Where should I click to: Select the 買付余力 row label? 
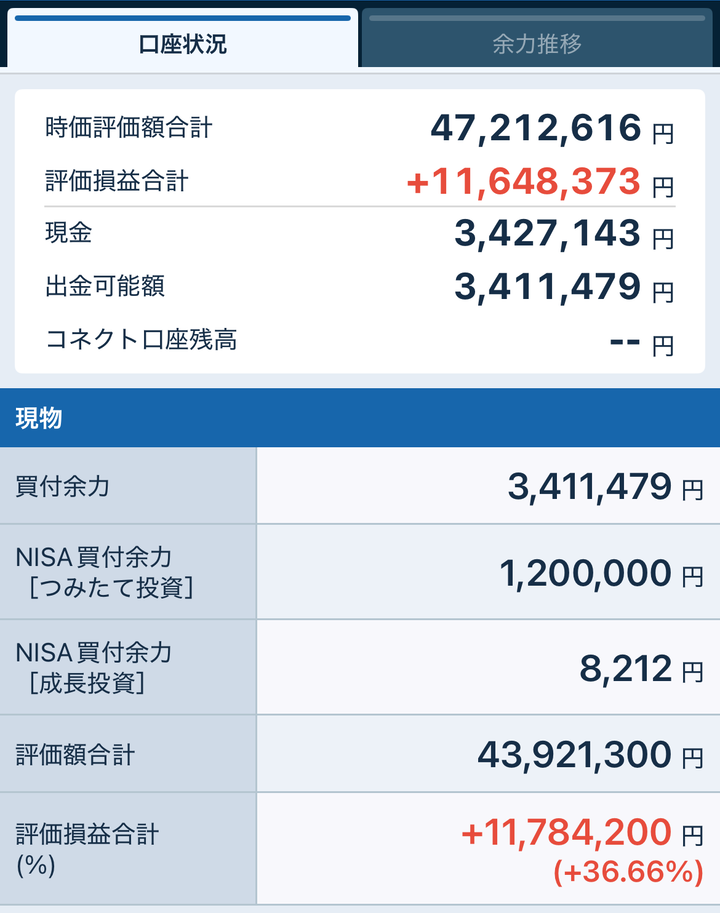point(63,487)
